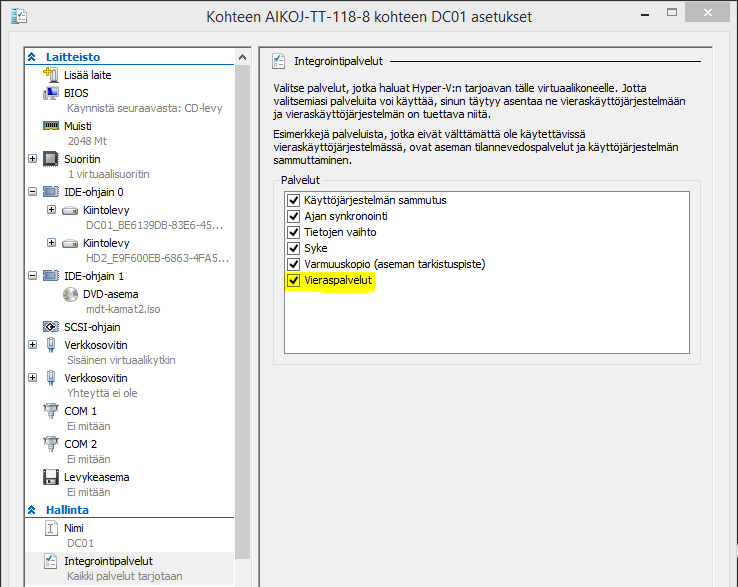Screen dimensions: 738x587
Task: Click the Nimi name icon
Action: click(51, 528)
